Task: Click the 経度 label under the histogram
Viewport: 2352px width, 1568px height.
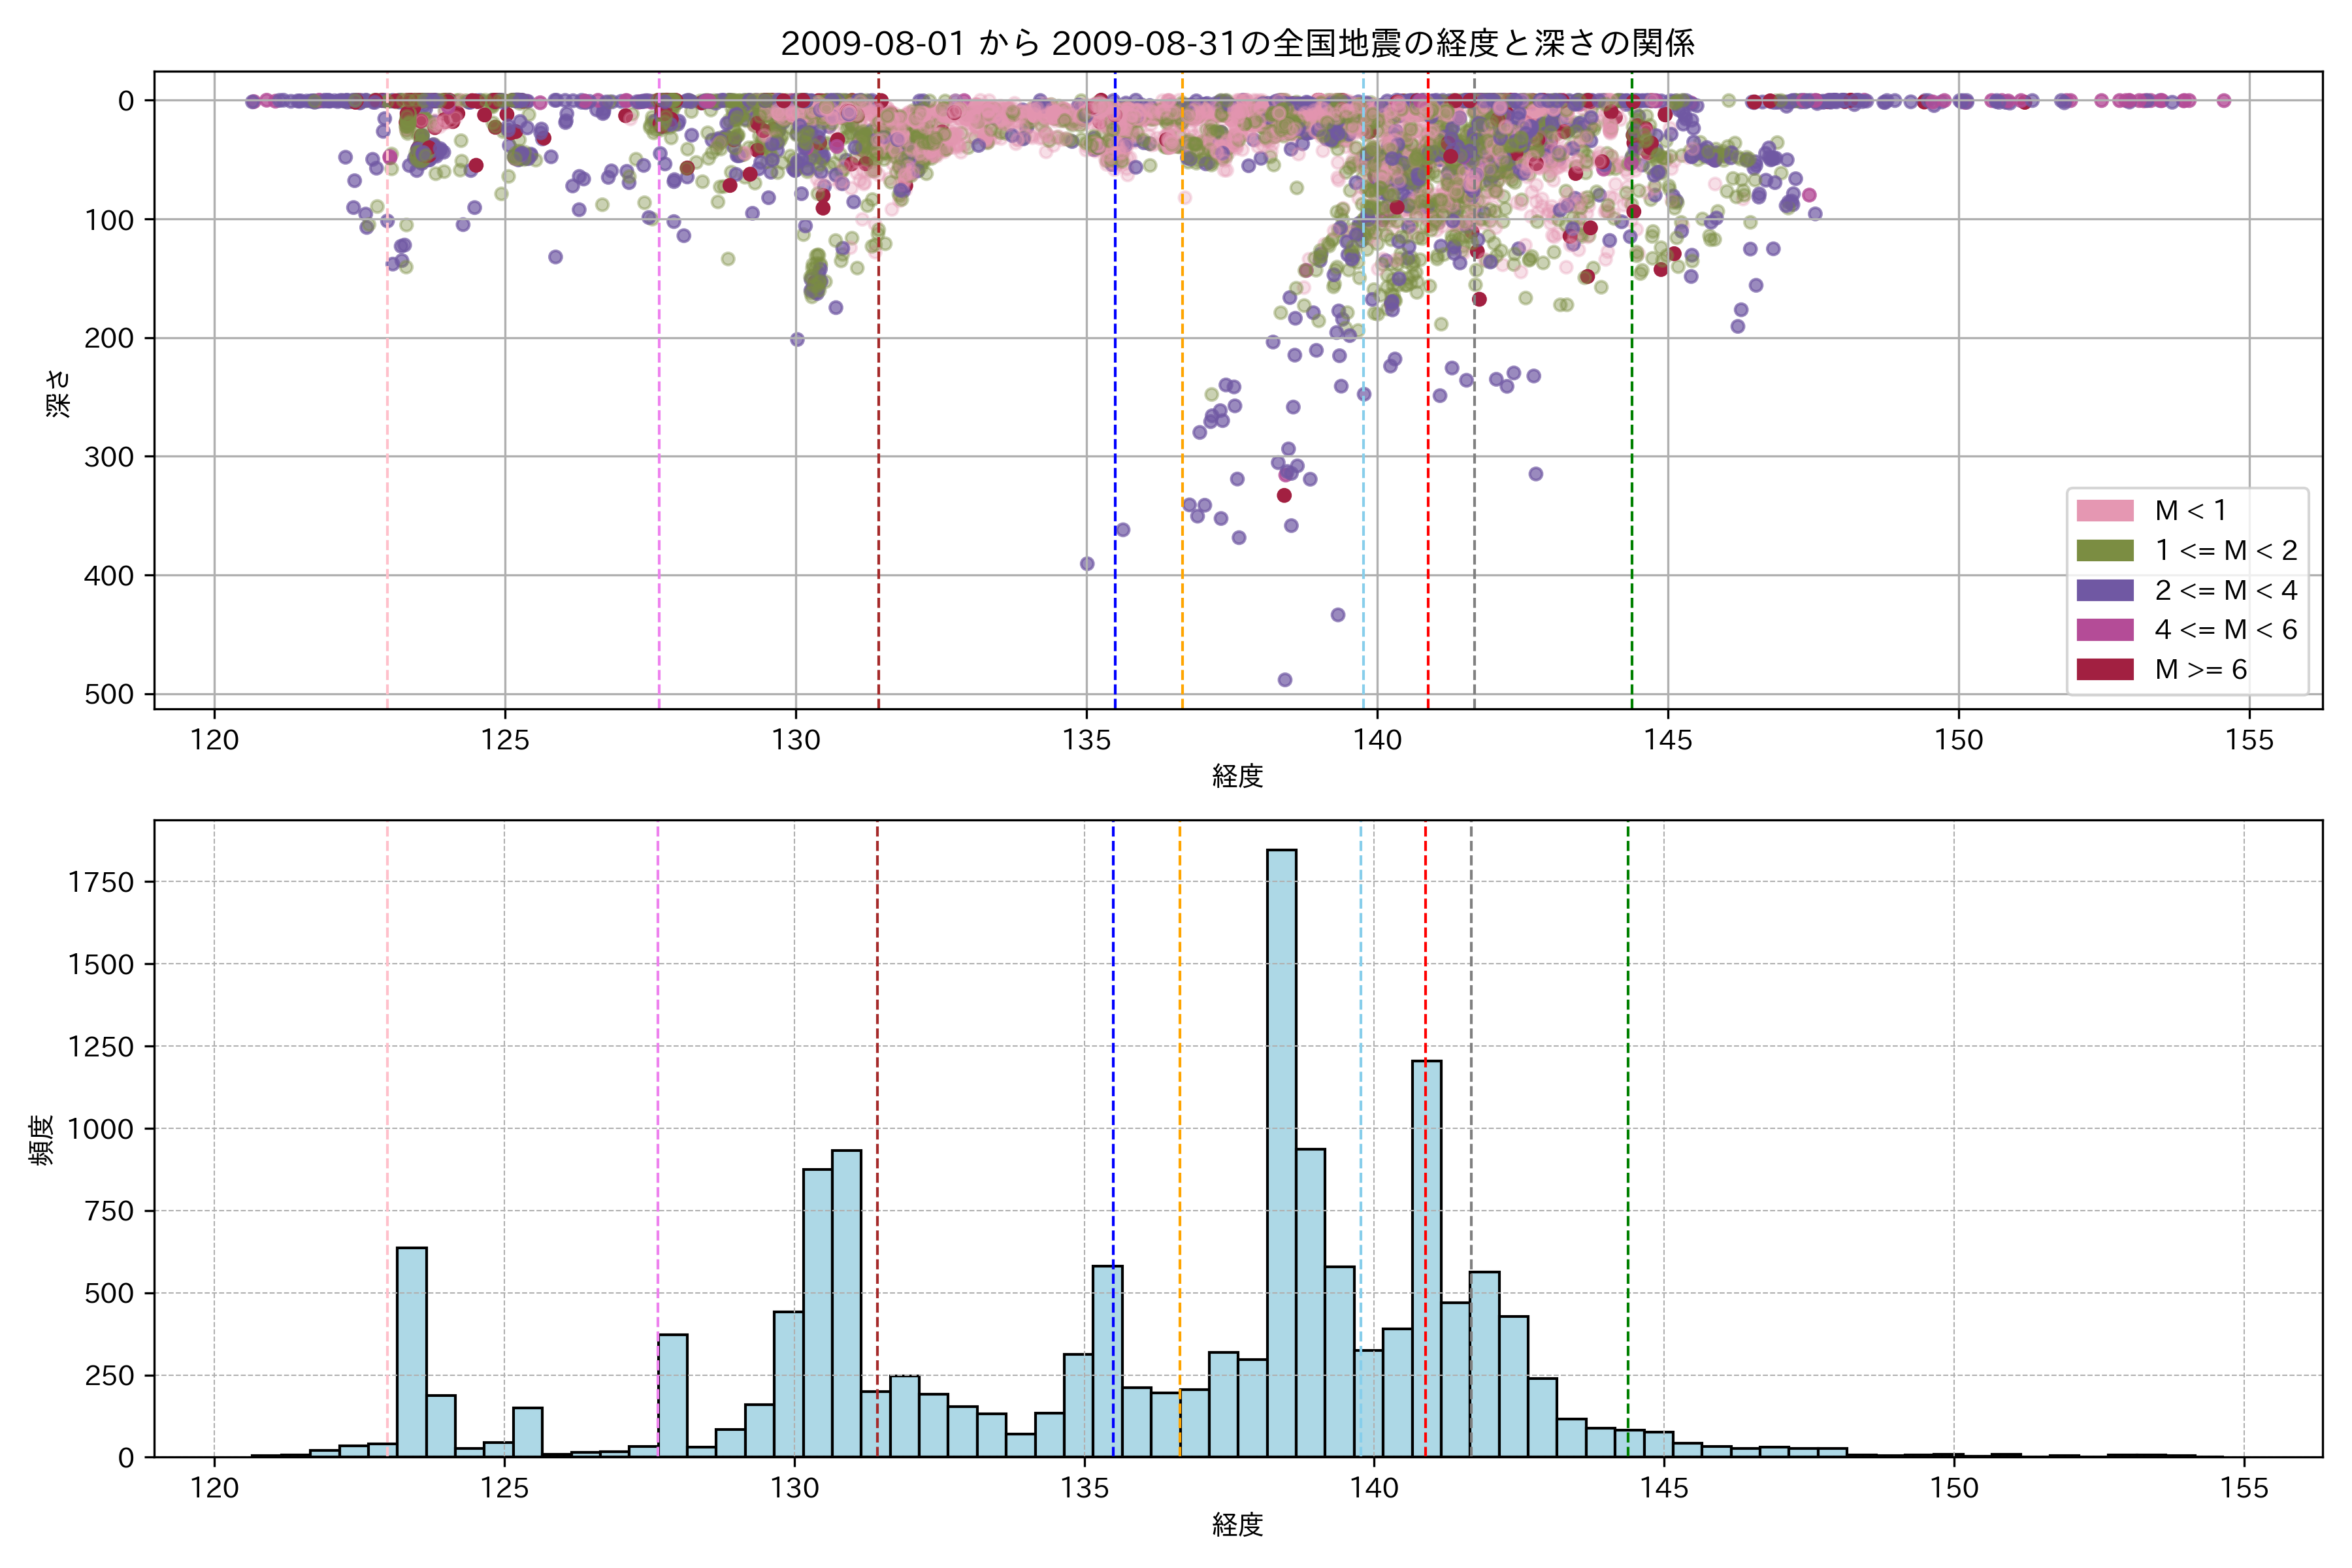Action: [x=1237, y=1525]
